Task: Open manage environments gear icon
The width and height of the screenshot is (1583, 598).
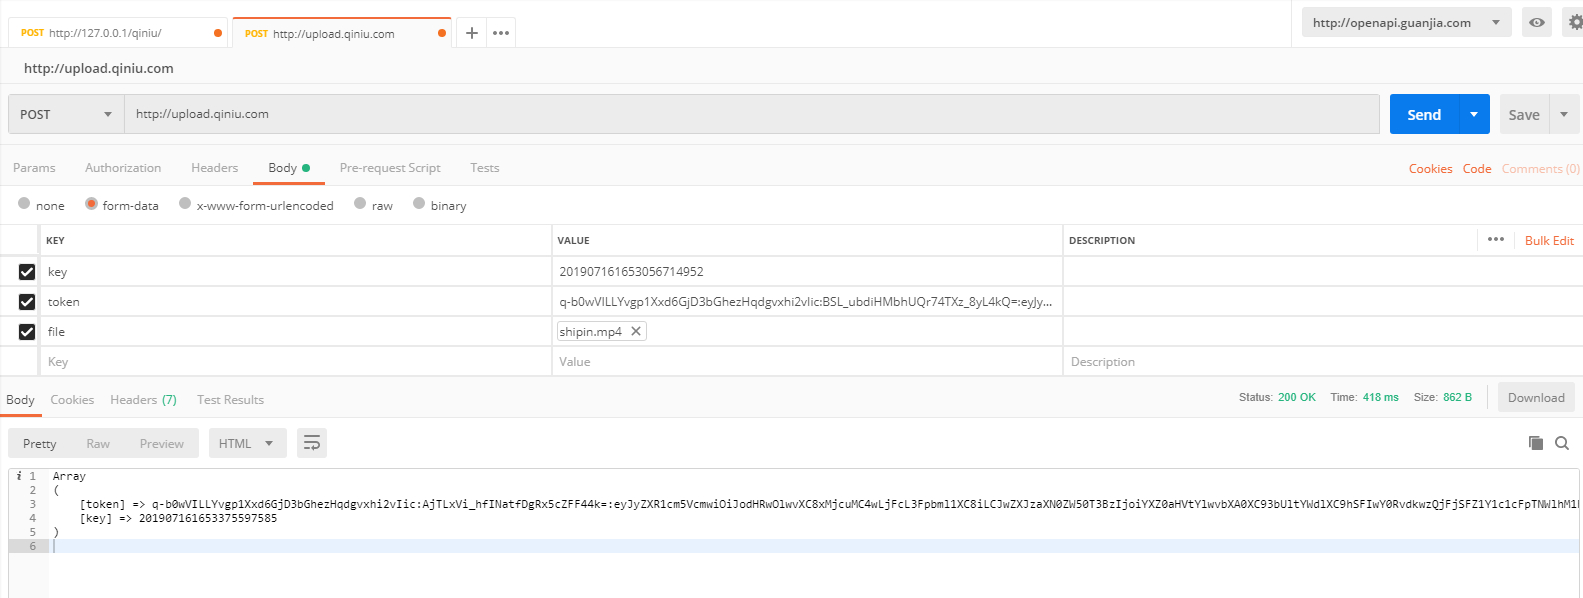Action: [x=1575, y=22]
